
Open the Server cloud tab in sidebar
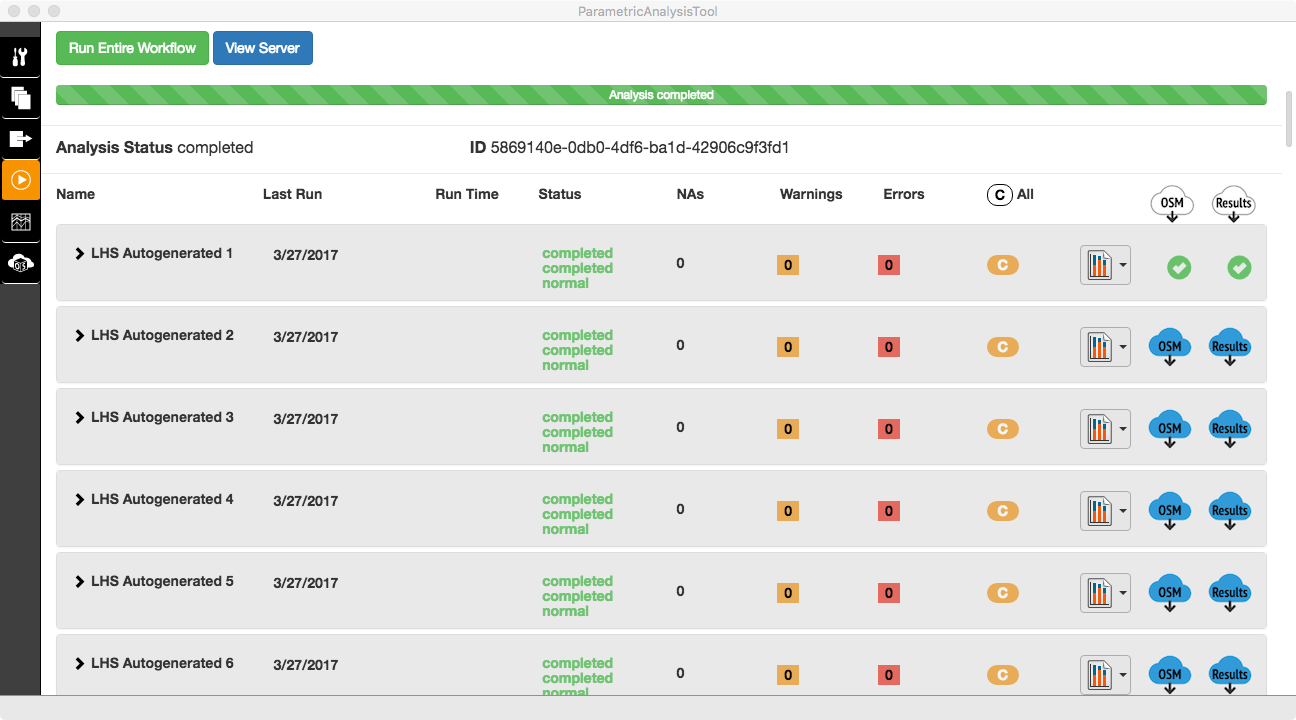(20, 263)
